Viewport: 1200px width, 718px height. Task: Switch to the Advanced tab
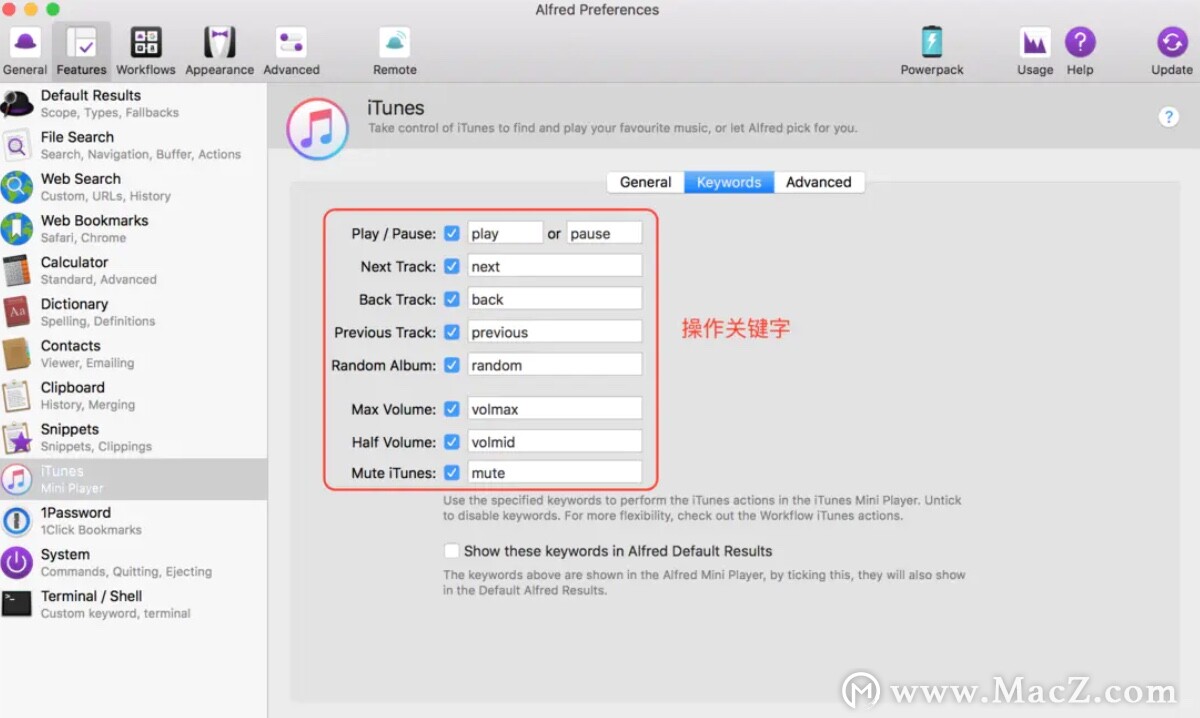(x=819, y=182)
